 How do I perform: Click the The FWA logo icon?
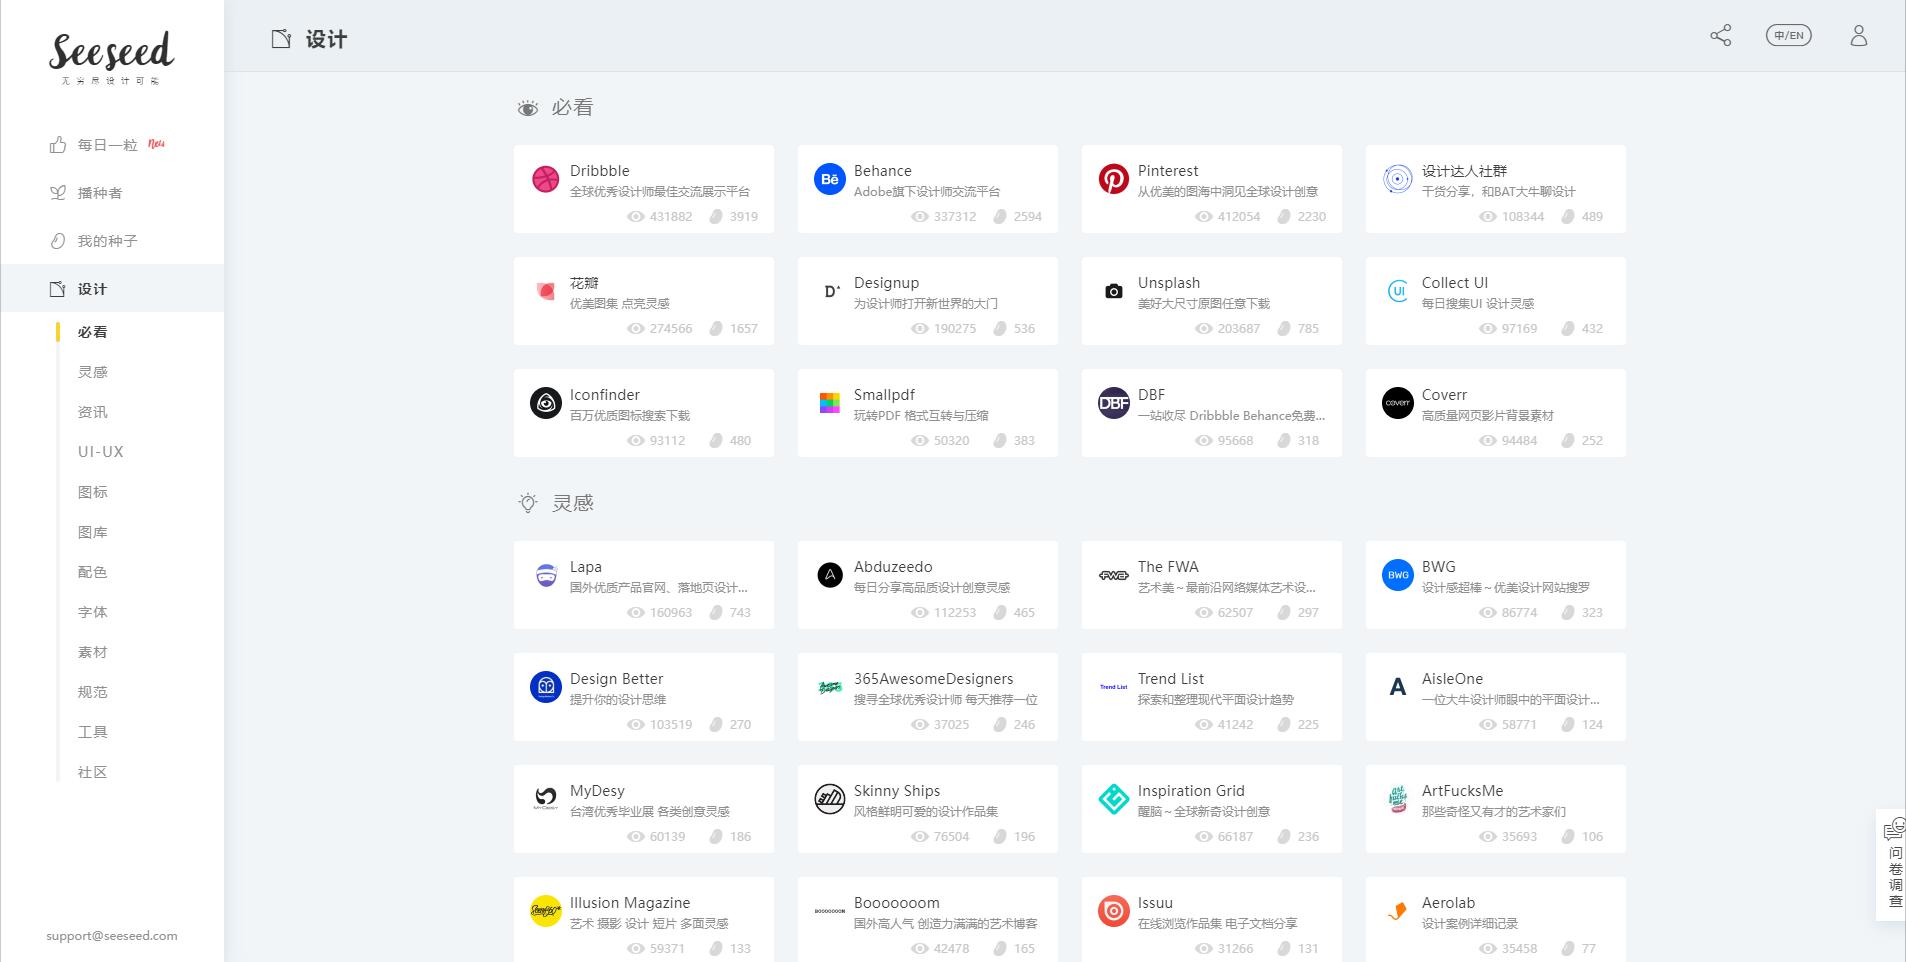1114,575
